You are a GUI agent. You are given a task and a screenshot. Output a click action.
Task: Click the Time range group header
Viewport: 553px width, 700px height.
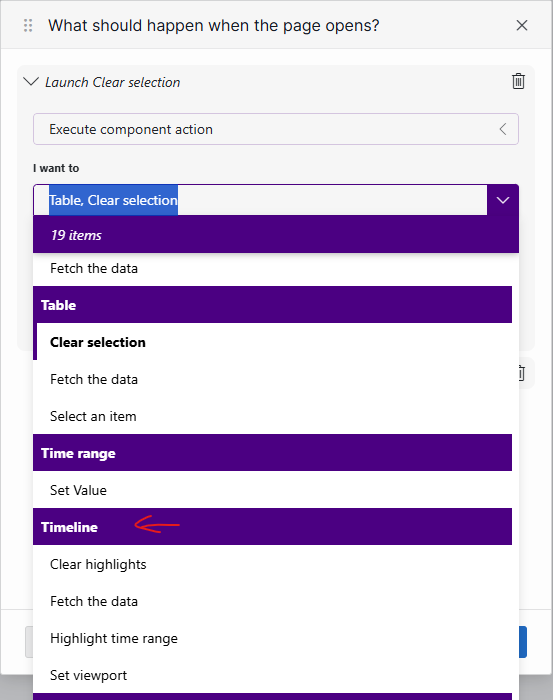272,453
